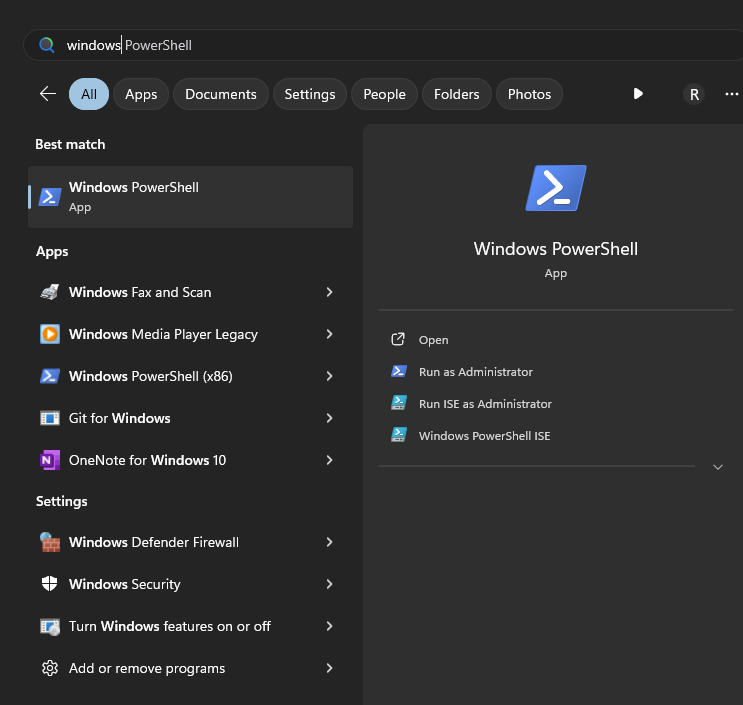The image size is (743, 705).
Task: Open Add or remove programs setting
Action: coord(190,668)
